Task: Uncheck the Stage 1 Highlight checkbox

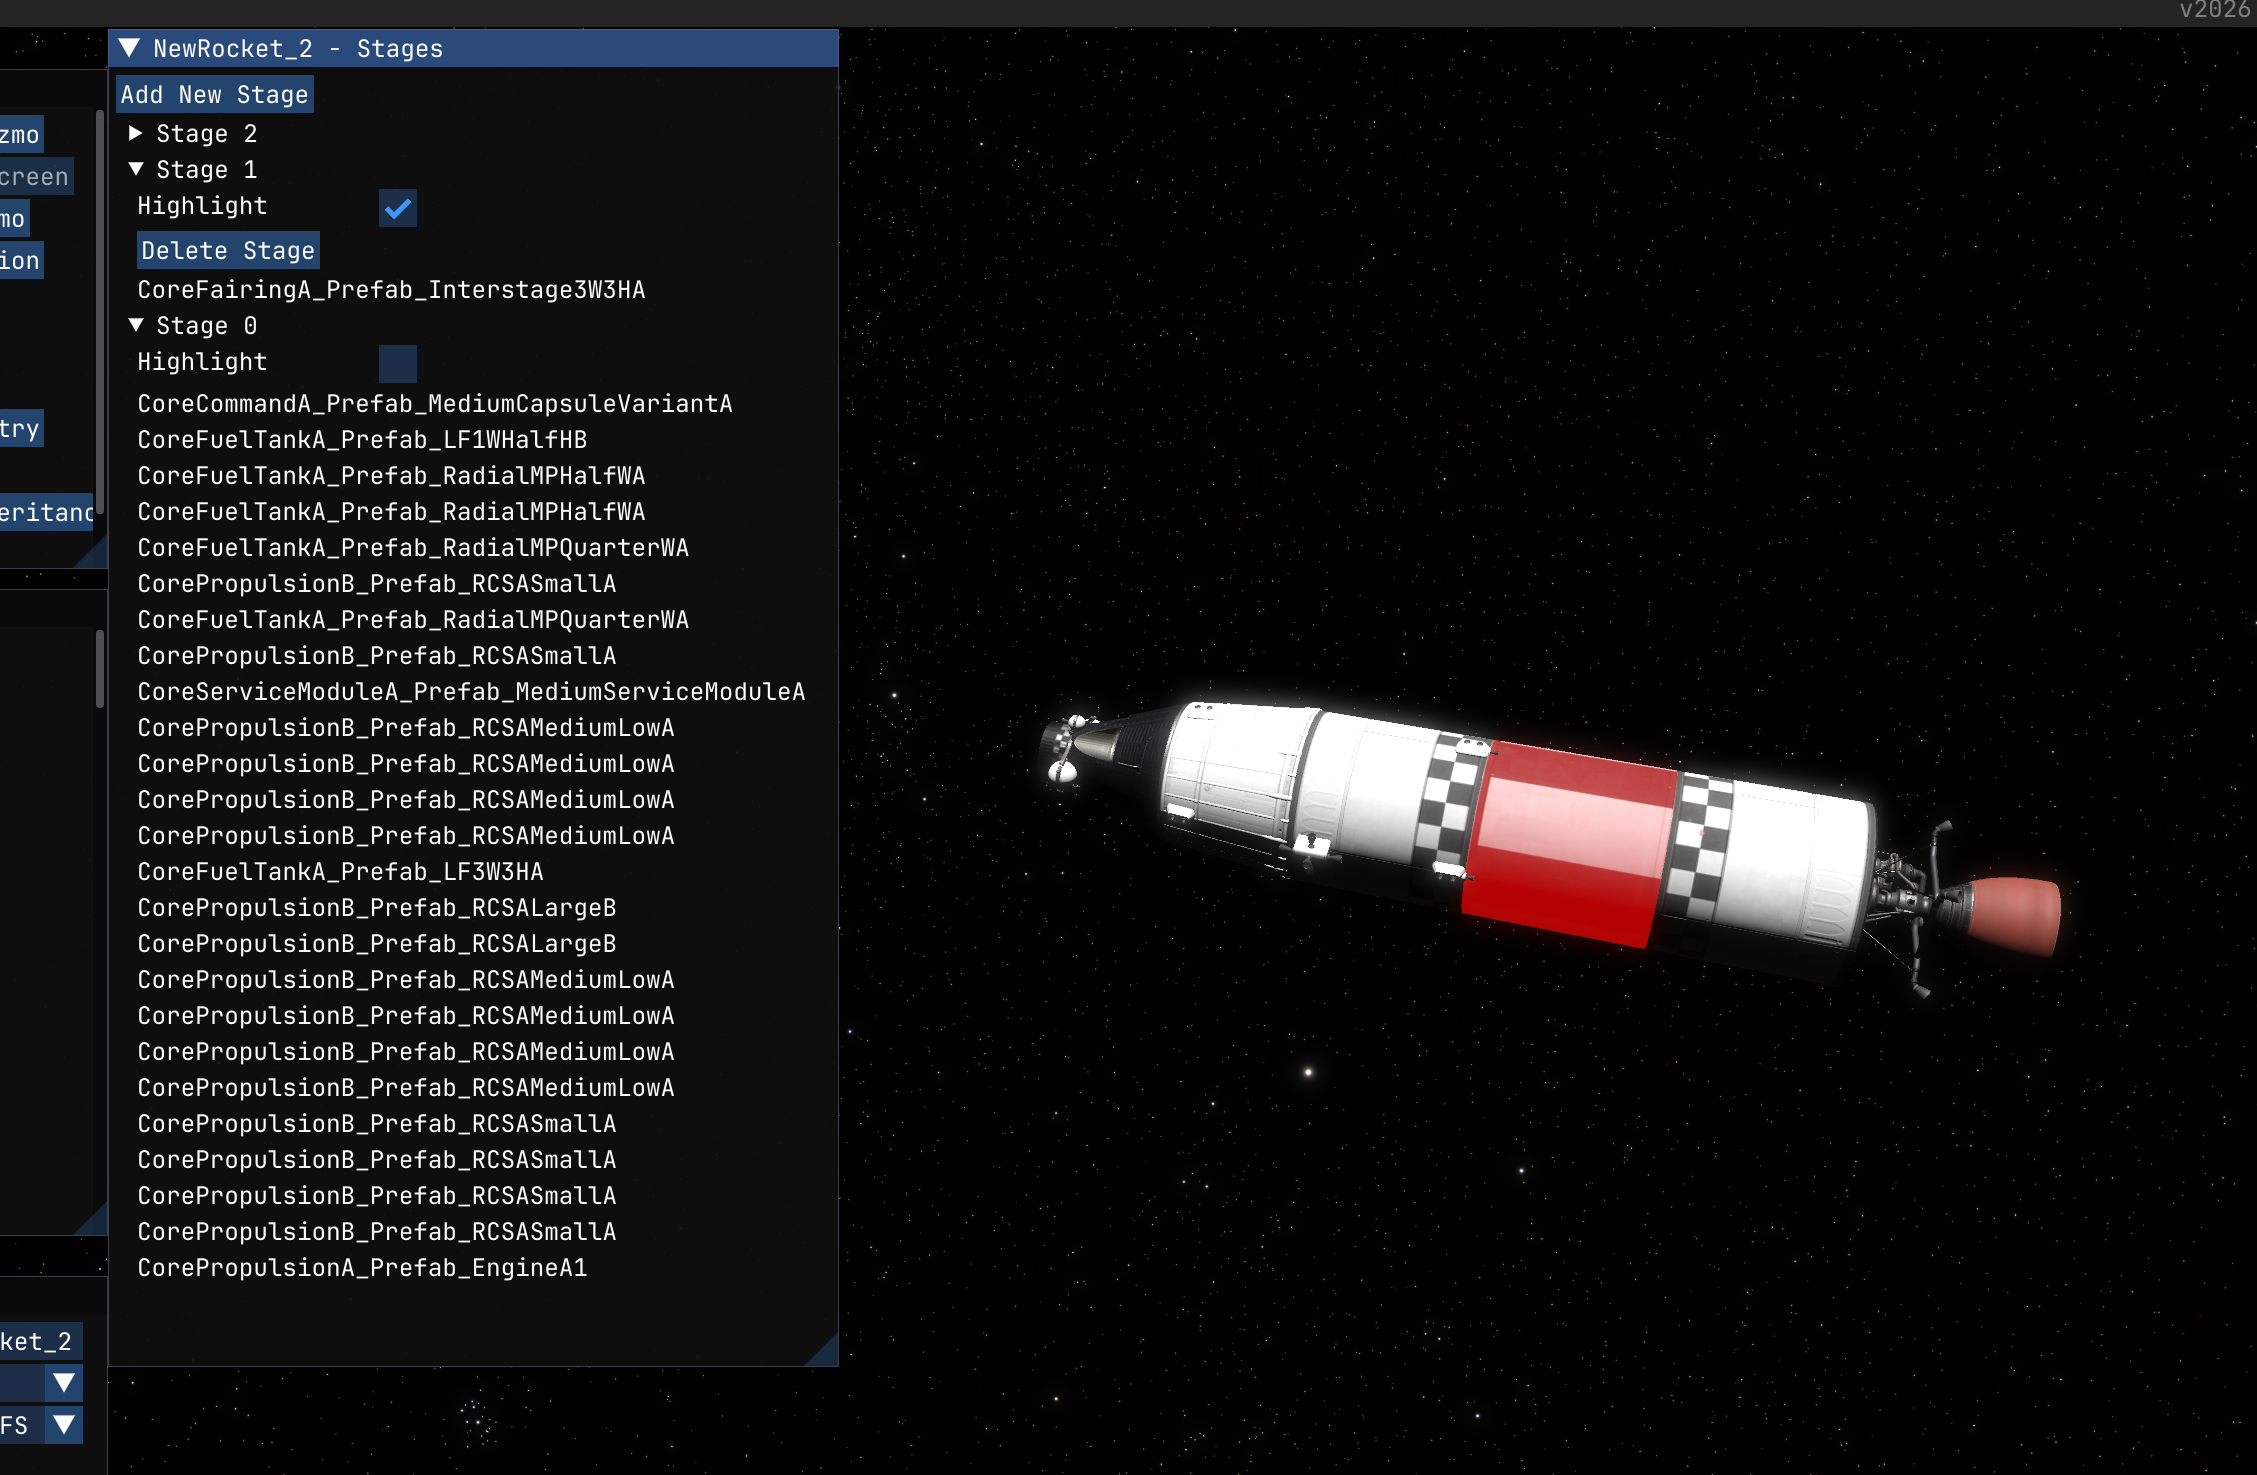Action: point(397,208)
